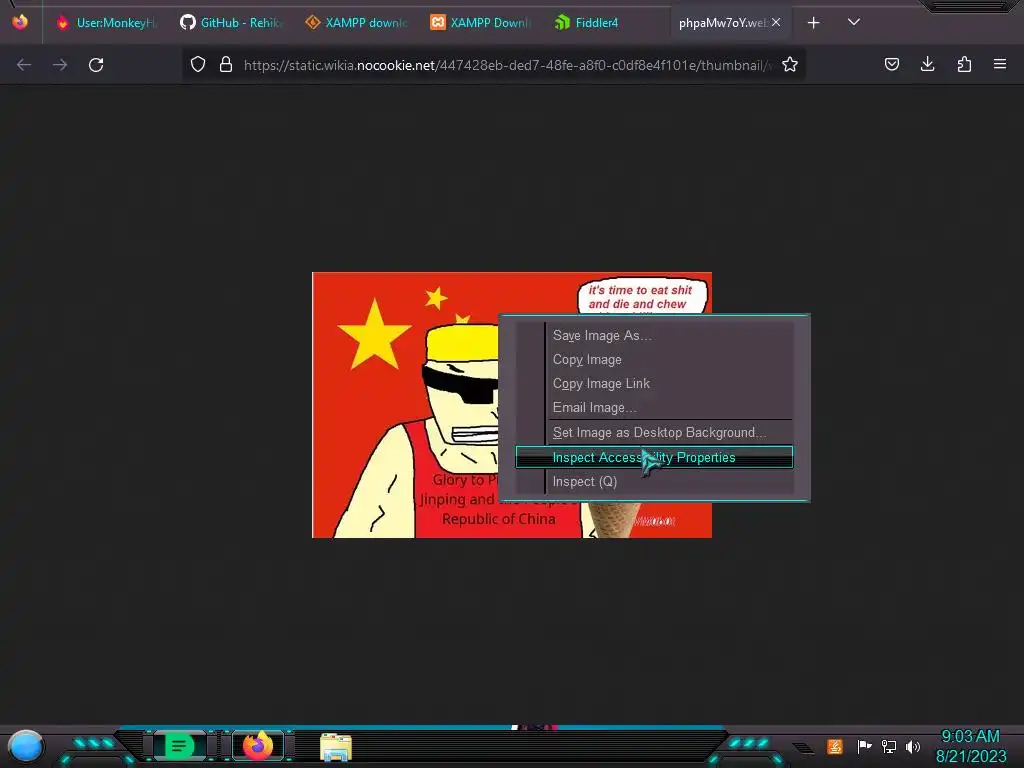
Task: Click the orange Java tray icon
Action: click(x=835, y=746)
